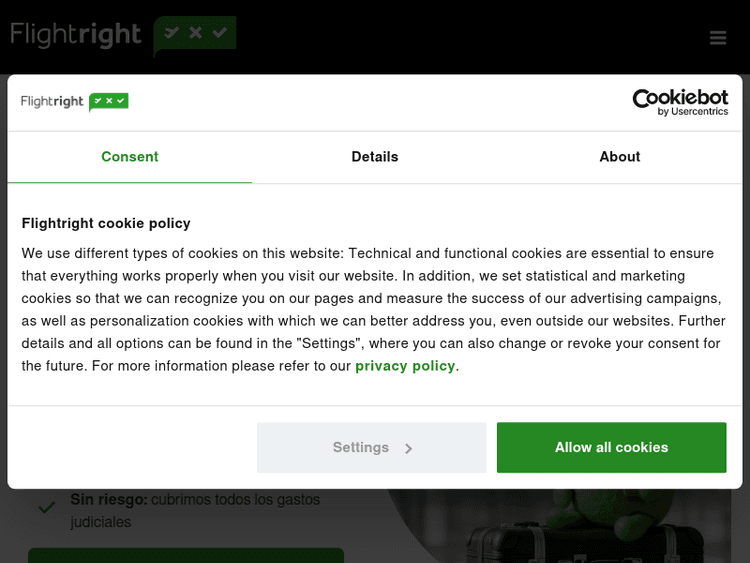Open the hamburger menu in the header
This screenshot has width=750, height=563.
(x=717, y=38)
